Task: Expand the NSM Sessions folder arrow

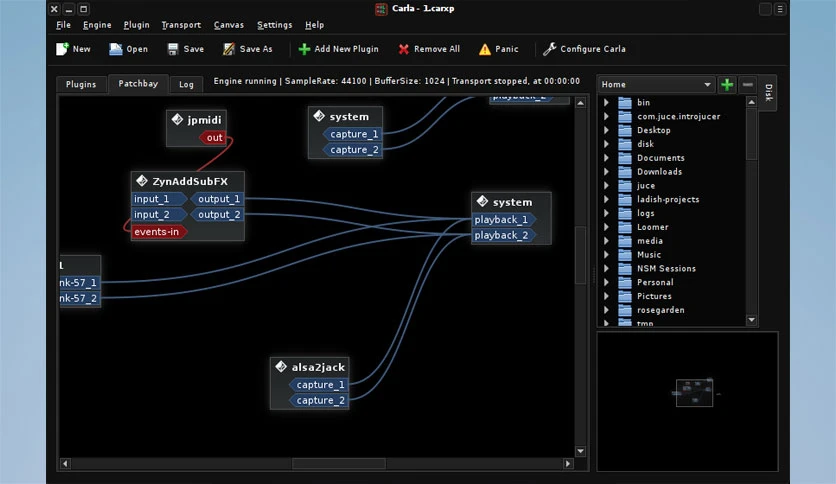Action: (x=606, y=269)
